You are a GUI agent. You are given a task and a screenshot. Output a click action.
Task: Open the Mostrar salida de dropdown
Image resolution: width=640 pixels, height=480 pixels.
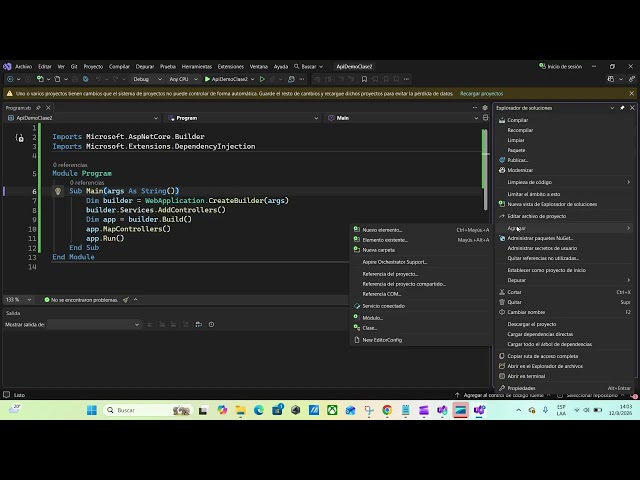(x=94, y=324)
